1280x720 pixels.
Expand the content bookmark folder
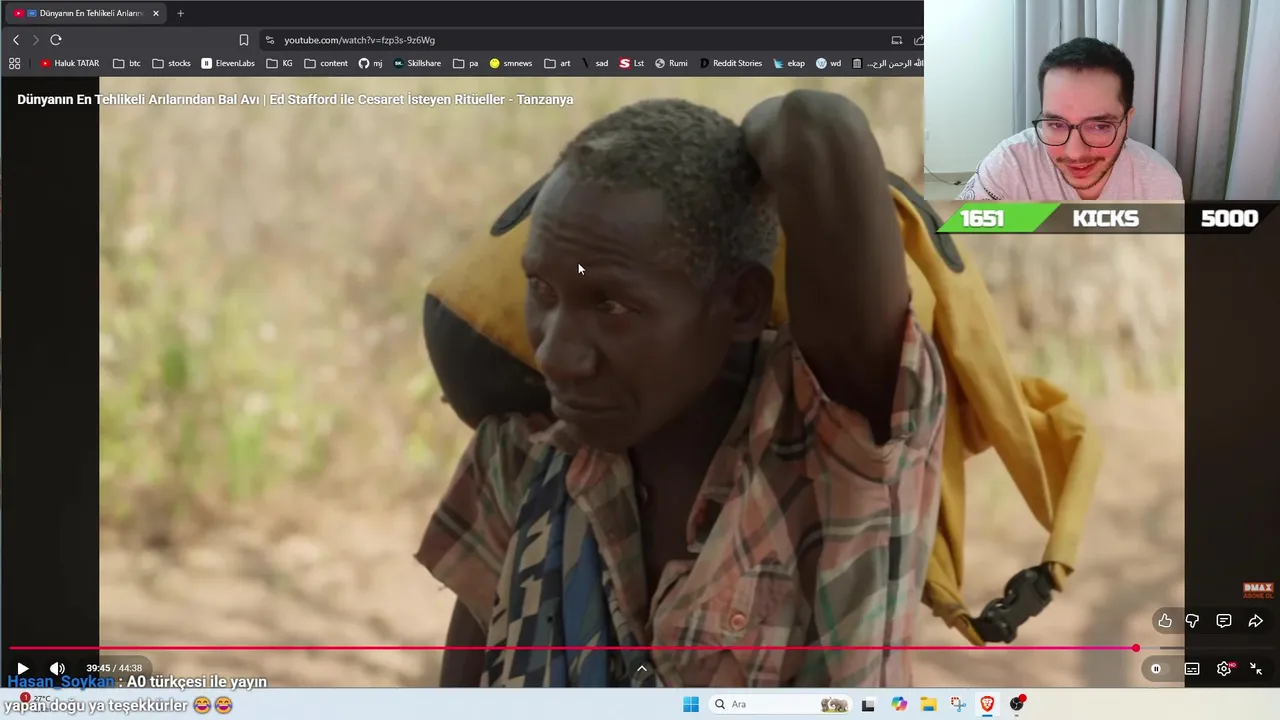(326, 63)
